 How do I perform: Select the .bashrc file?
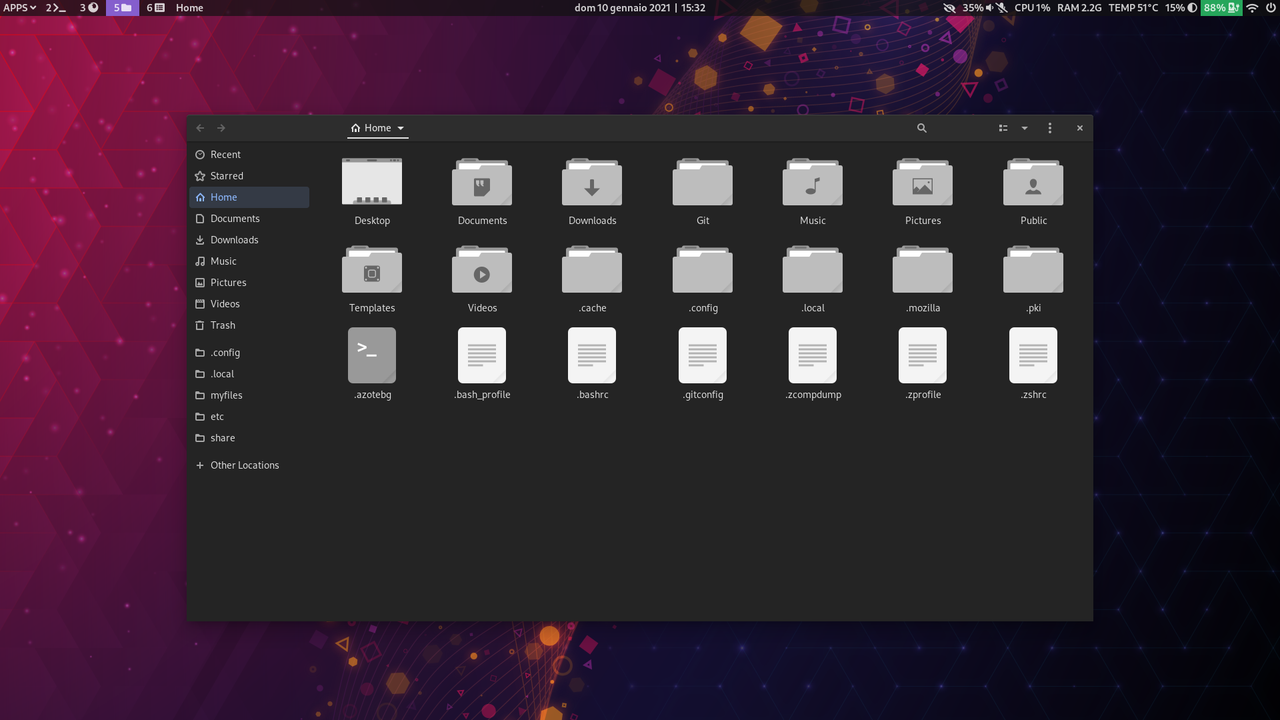(592, 355)
